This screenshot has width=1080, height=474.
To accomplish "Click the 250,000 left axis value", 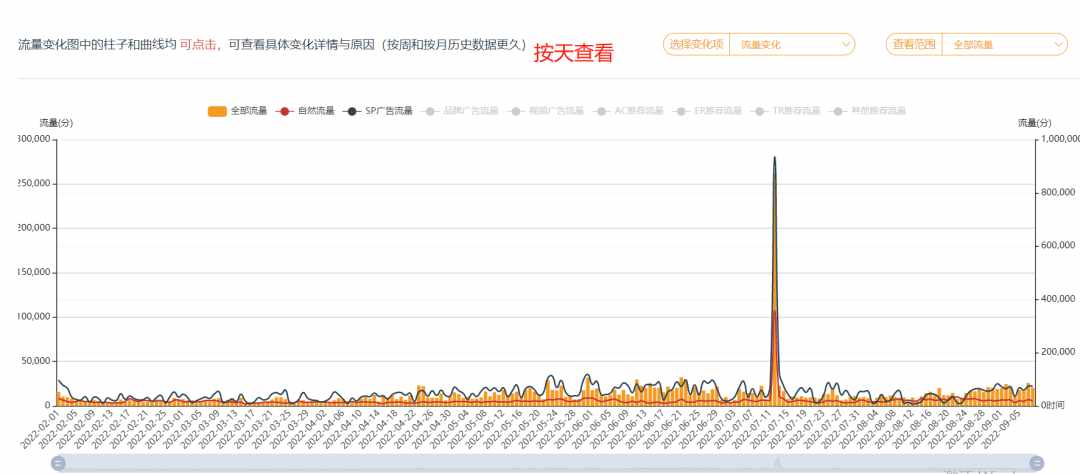I will click(x=34, y=184).
